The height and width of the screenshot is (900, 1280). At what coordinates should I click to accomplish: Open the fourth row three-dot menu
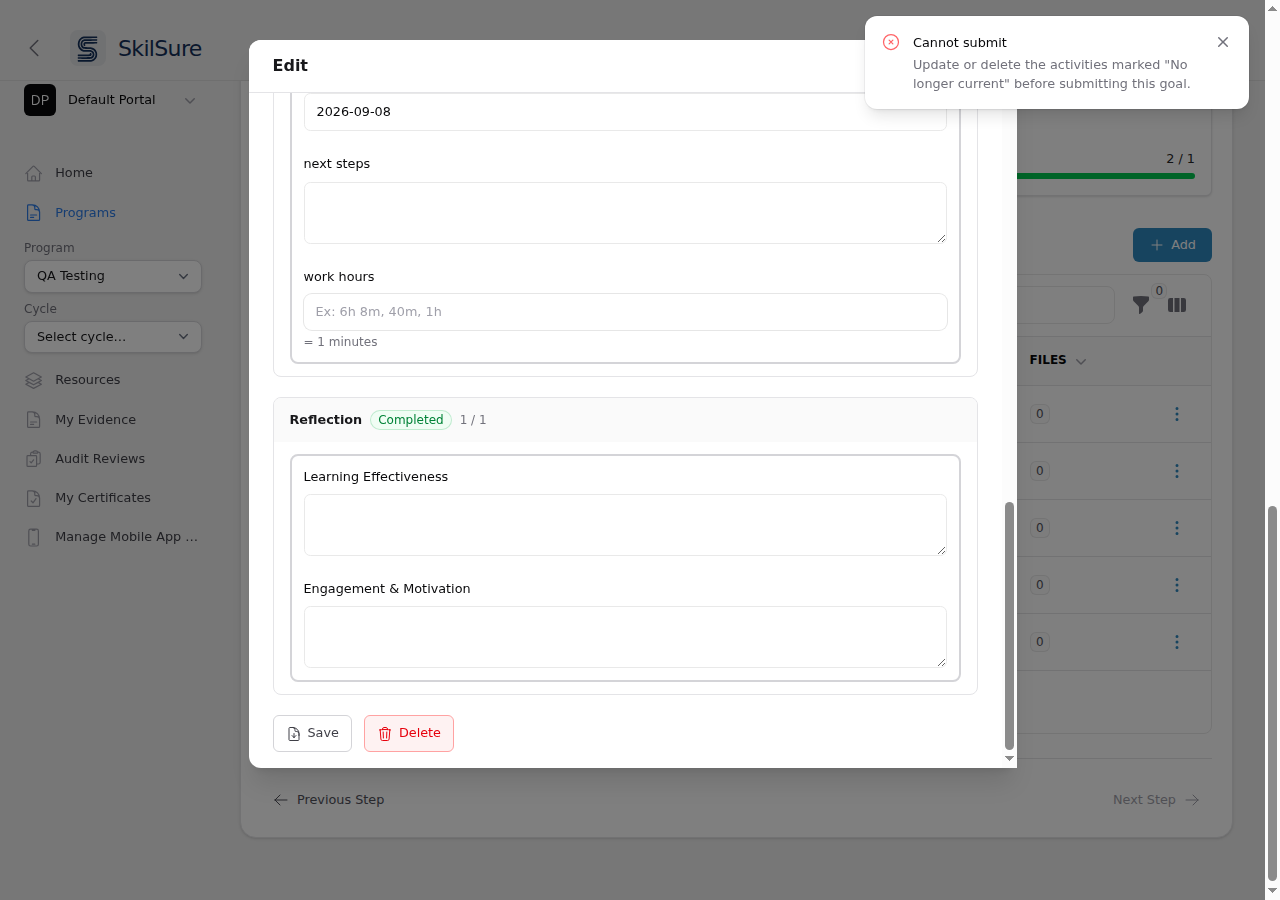1177,585
